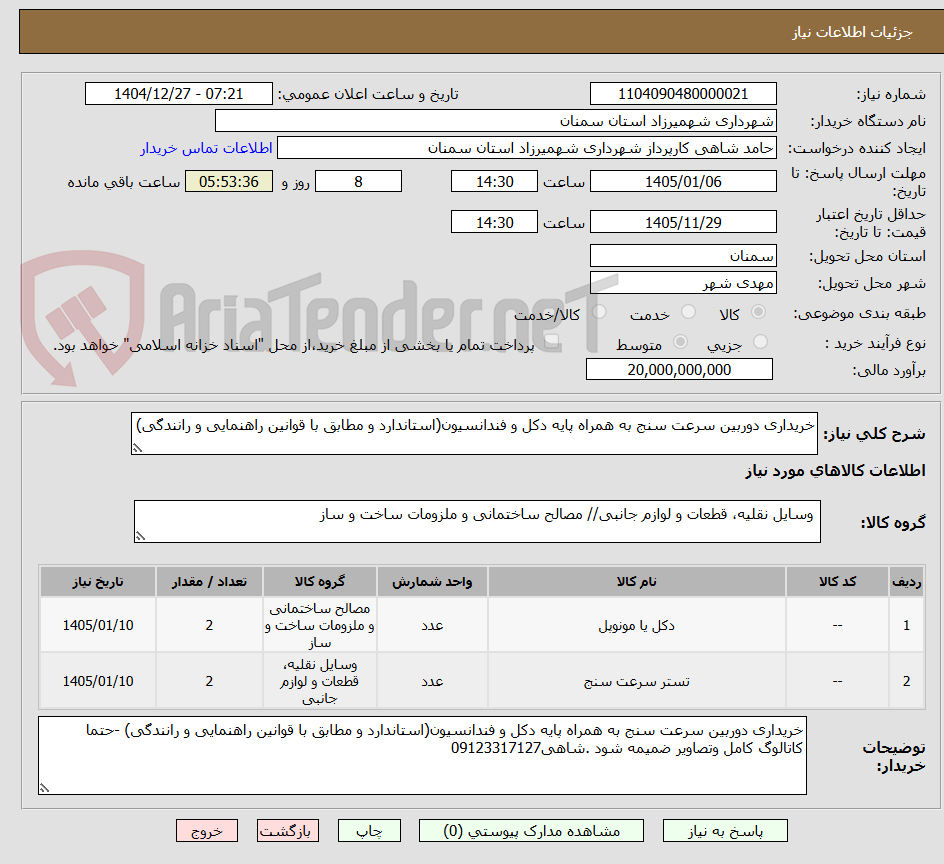The image size is (944, 864).
Task: Toggle the Islamic treasury payment checkbox
Action: pos(551,342)
